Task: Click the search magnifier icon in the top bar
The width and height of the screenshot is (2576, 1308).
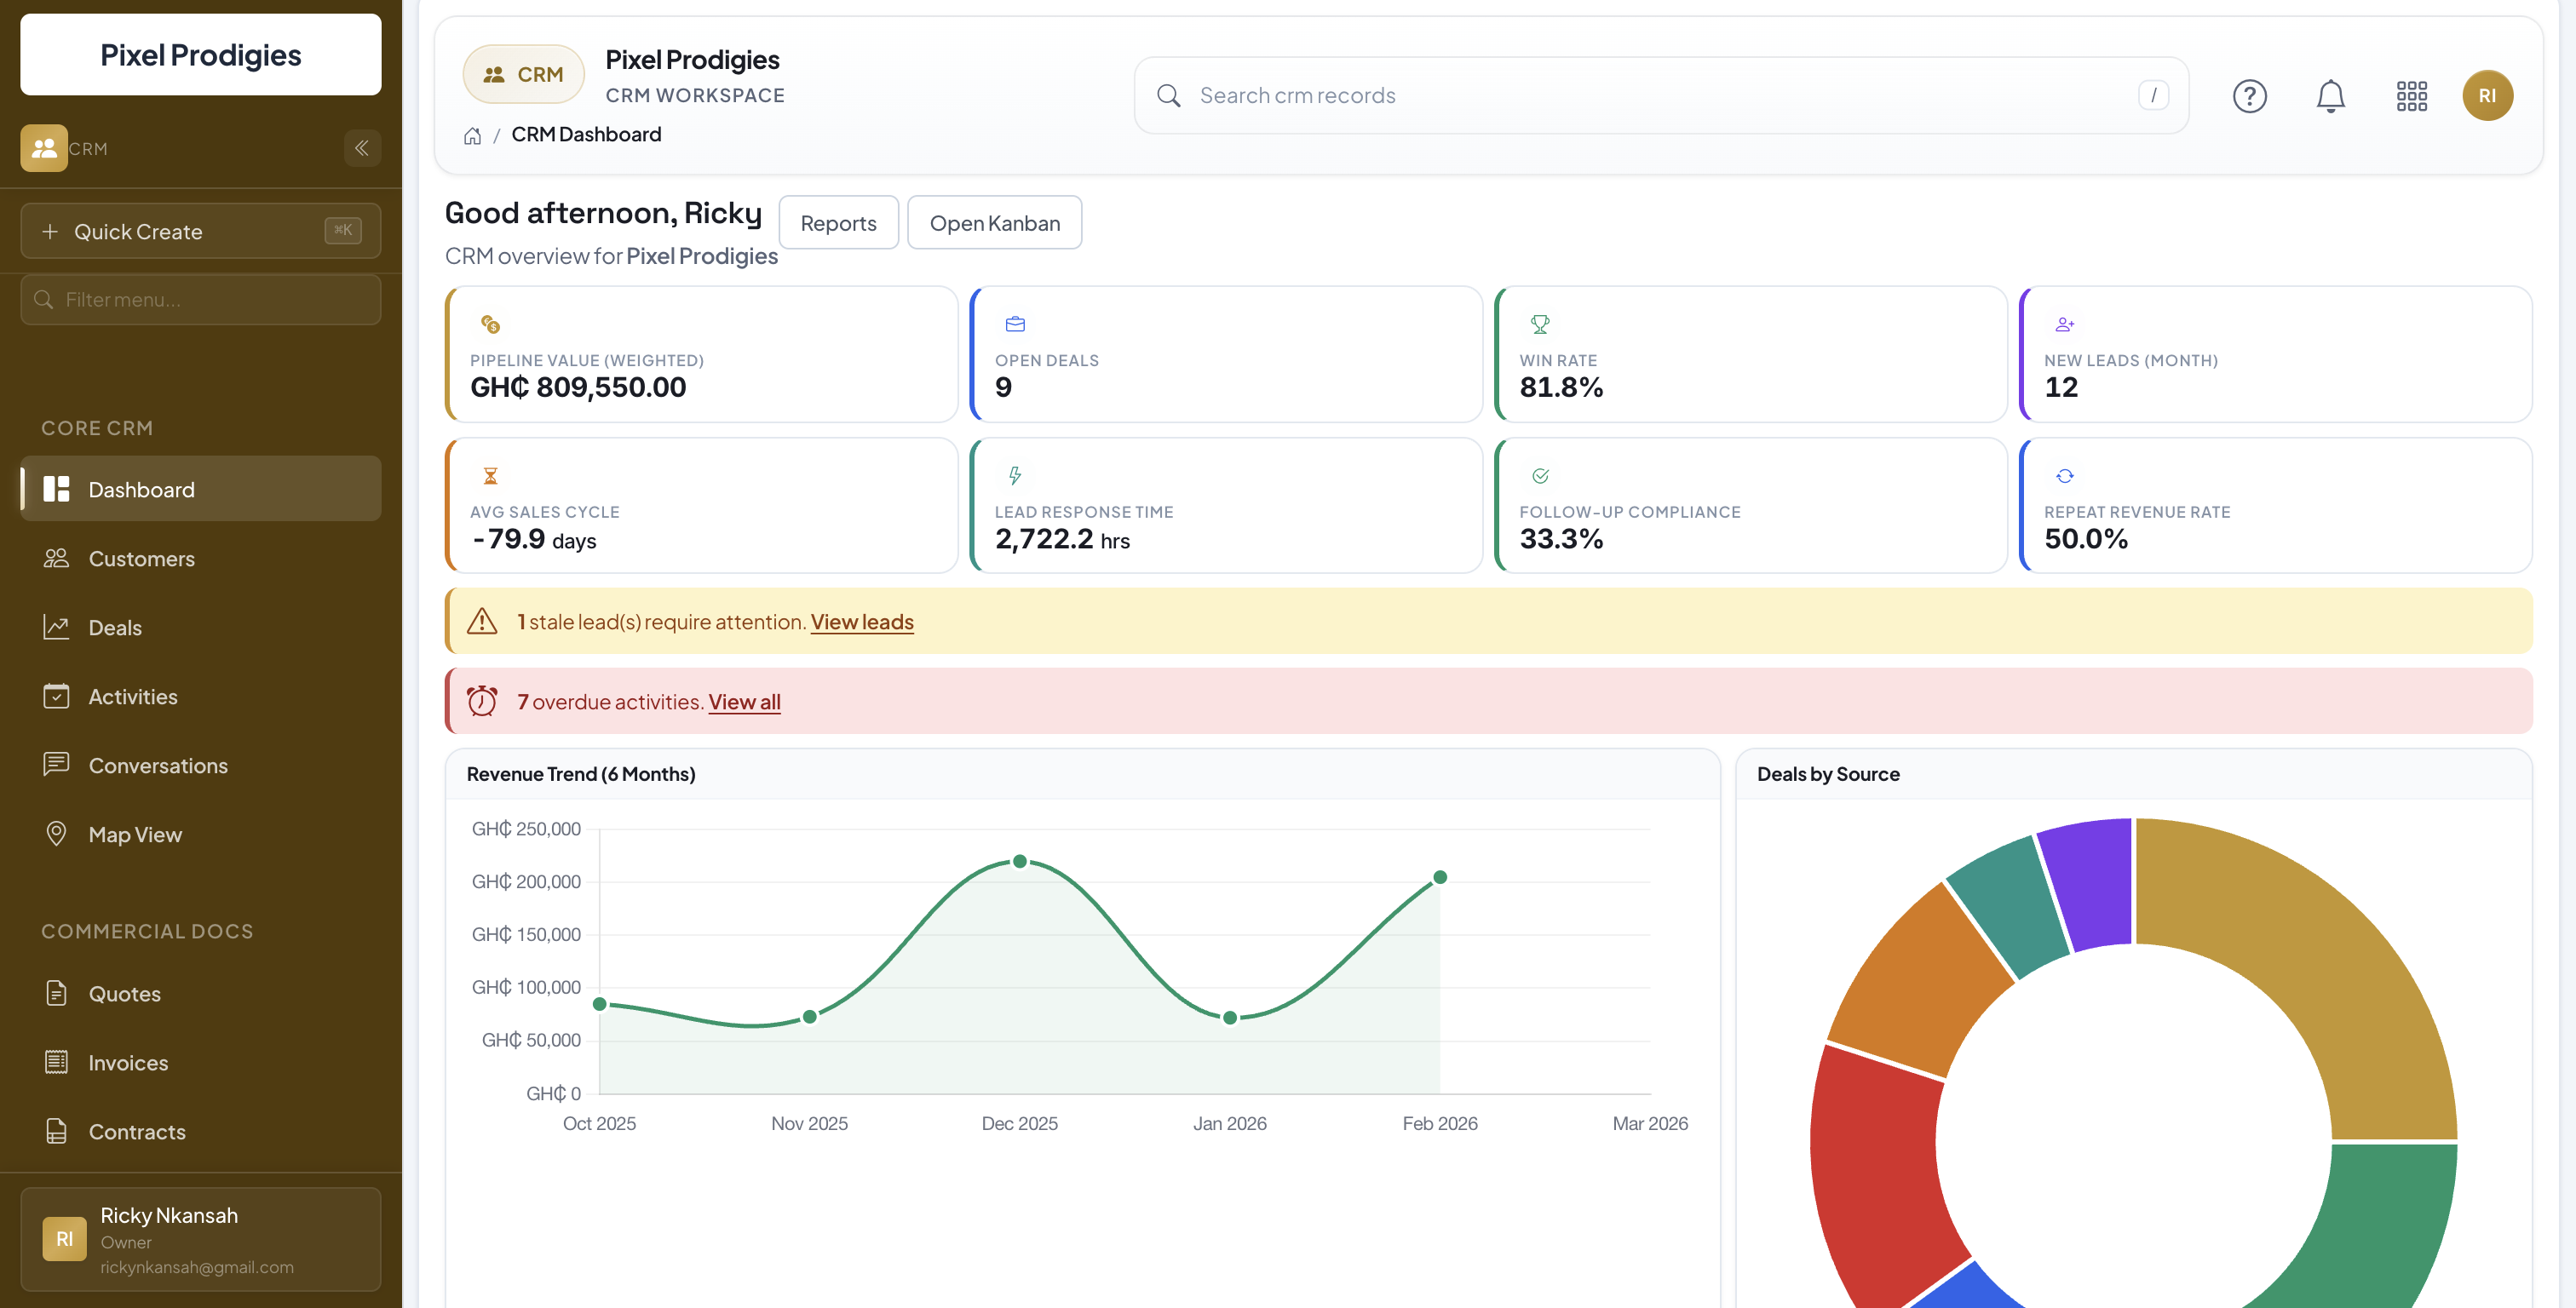Action: 1168,95
